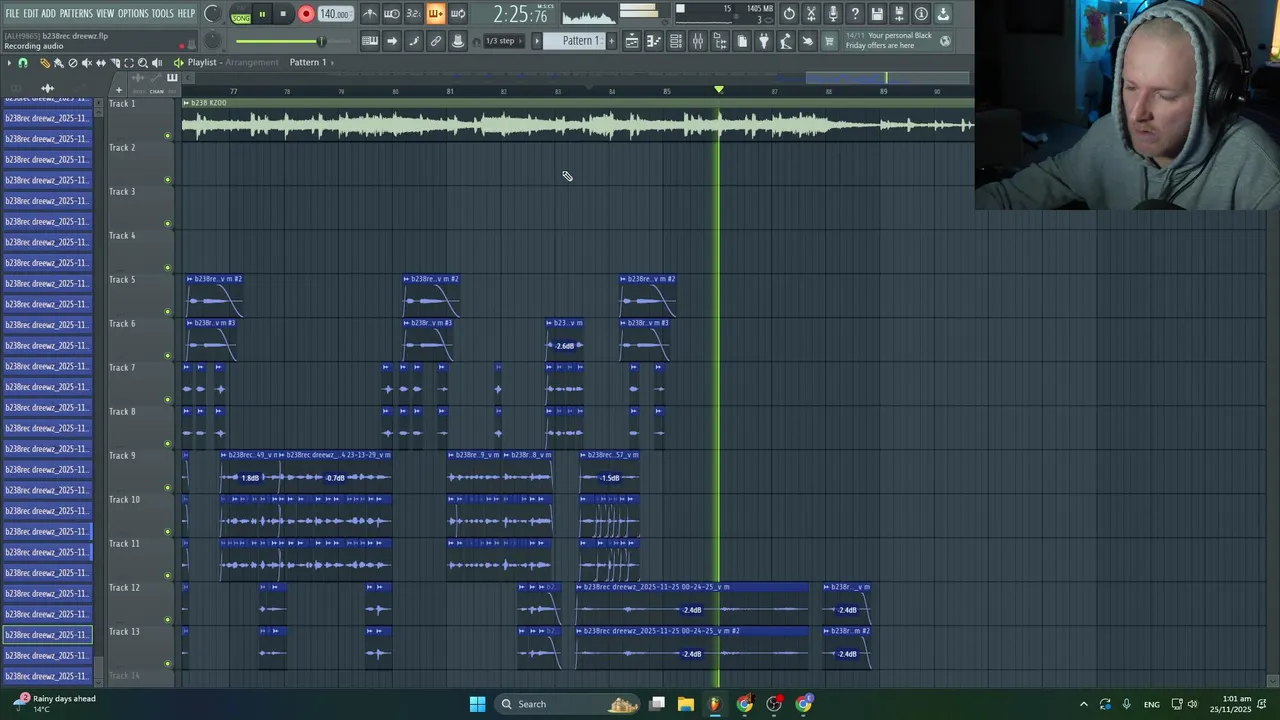Open the Piano roll view icon

coord(654,41)
